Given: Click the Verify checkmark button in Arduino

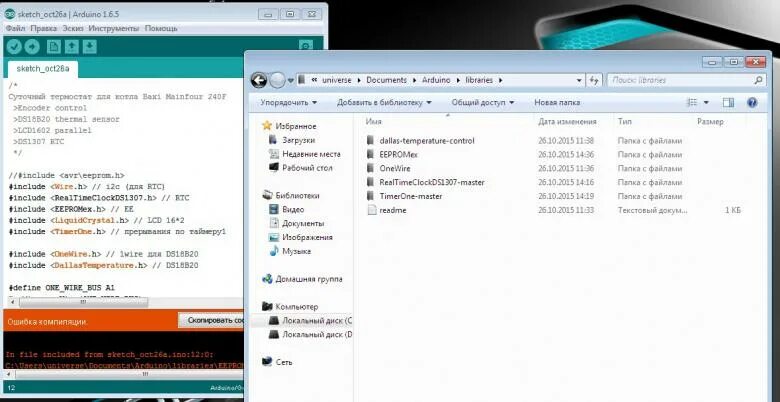Looking at the screenshot, I should (14, 47).
